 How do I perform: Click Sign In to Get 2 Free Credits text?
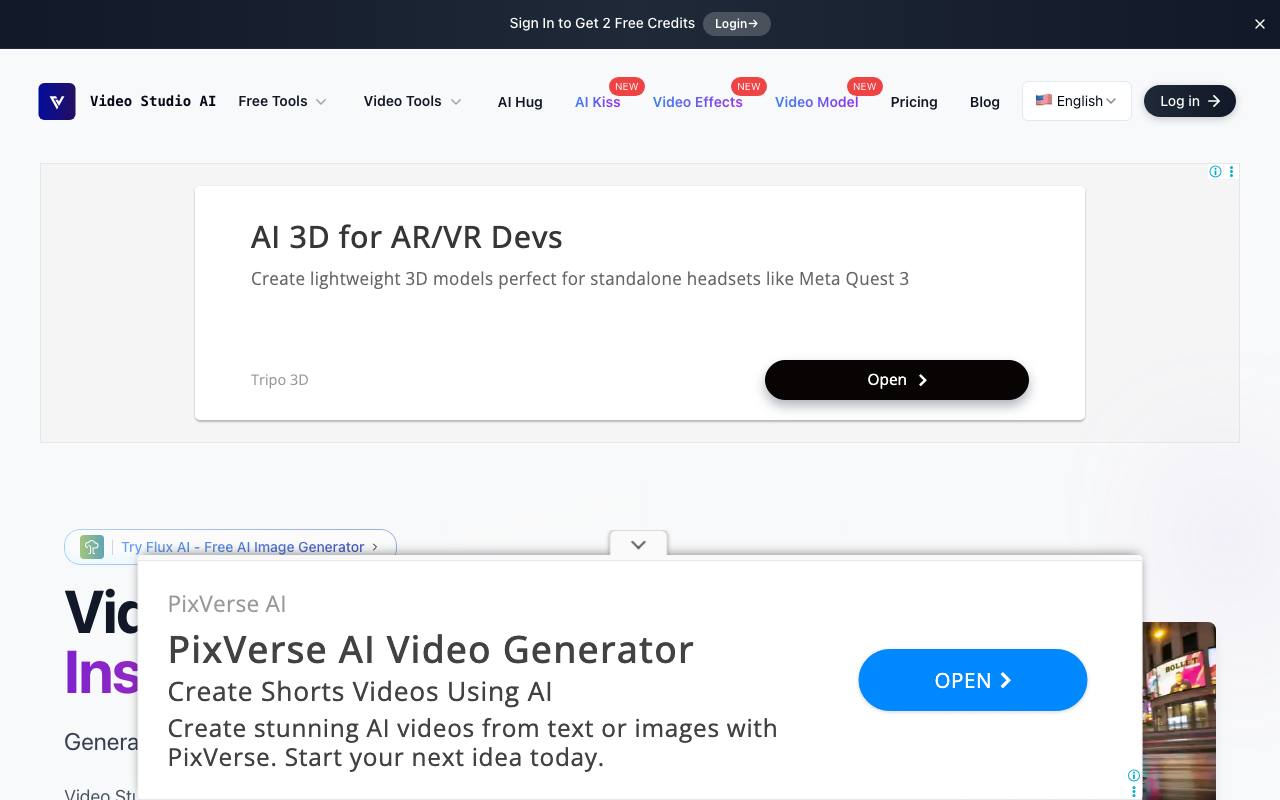602,23
